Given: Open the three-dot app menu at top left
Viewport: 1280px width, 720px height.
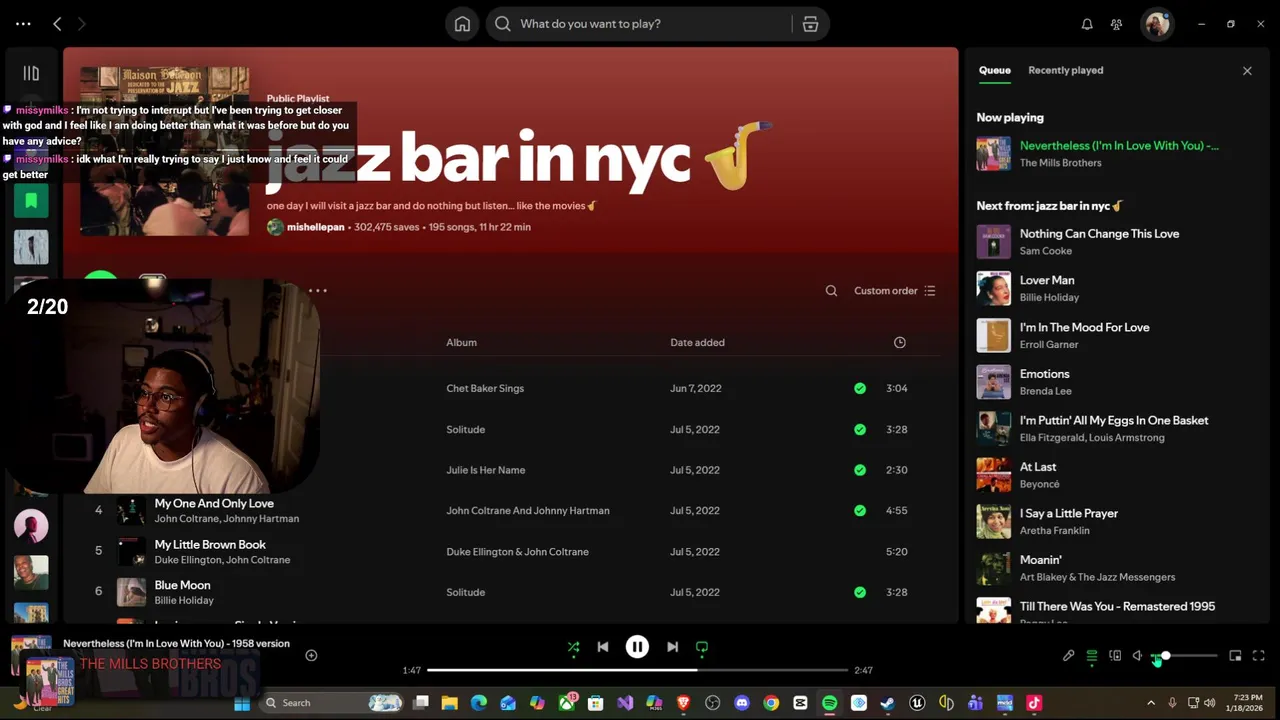Looking at the screenshot, I should (x=23, y=24).
